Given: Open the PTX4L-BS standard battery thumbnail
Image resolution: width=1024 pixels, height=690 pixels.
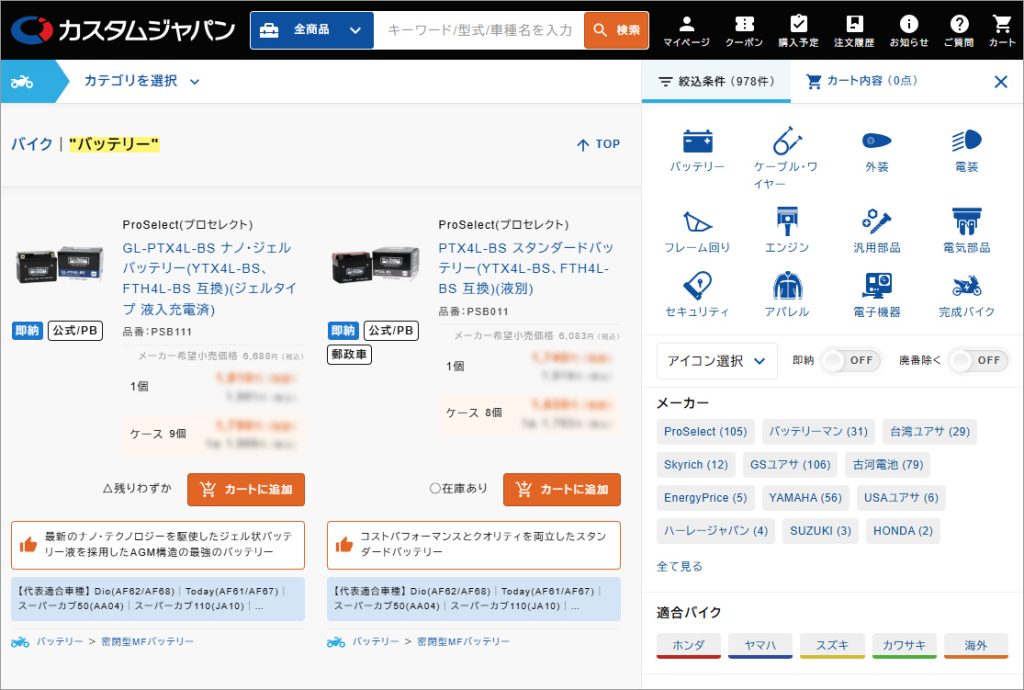Looking at the screenshot, I should [376, 264].
